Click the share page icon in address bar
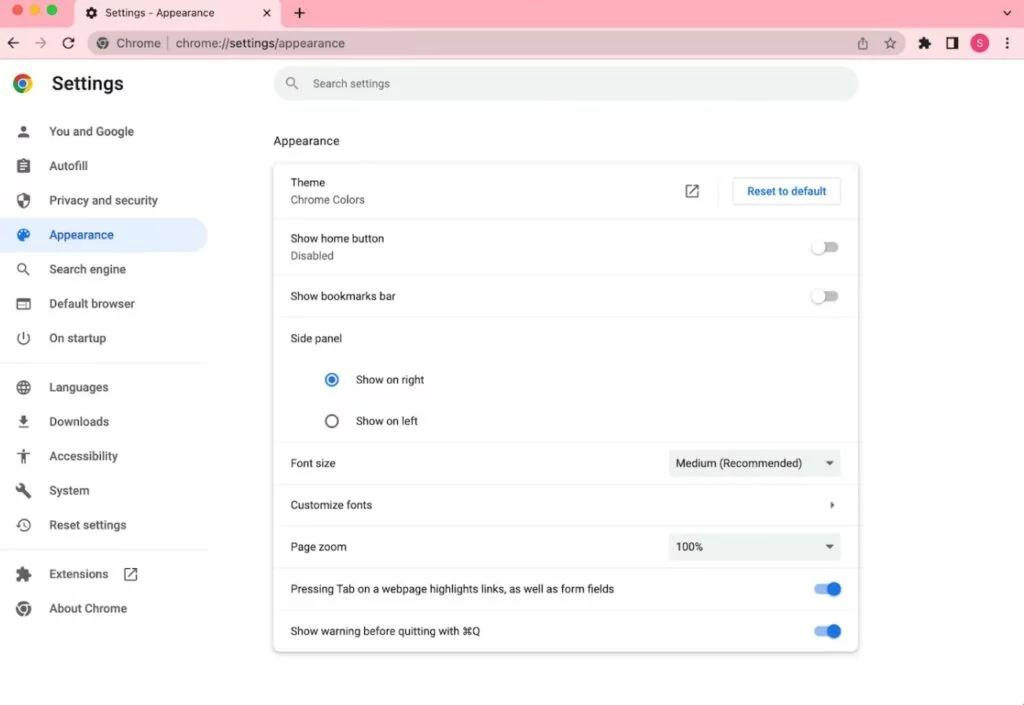The width and height of the screenshot is (1024, 705). tap(863, 44)
